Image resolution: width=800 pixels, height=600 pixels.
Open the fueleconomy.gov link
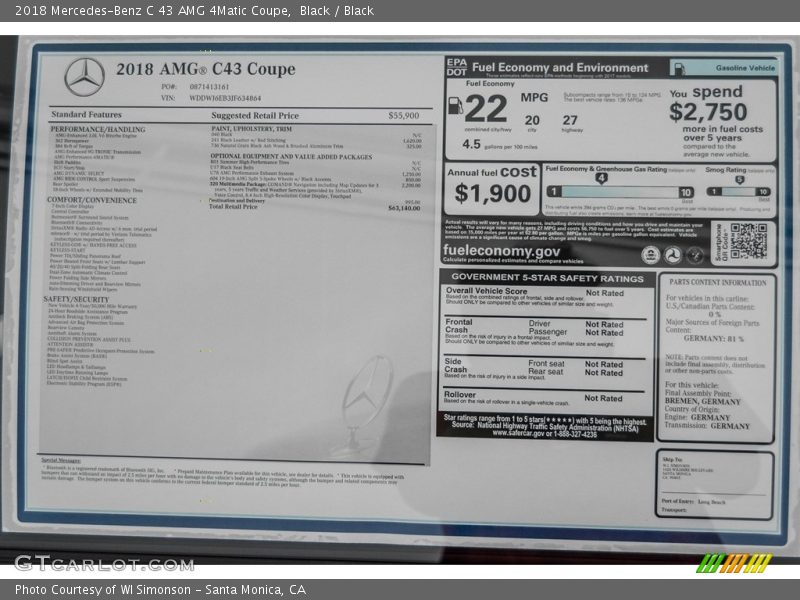(502, 251)
